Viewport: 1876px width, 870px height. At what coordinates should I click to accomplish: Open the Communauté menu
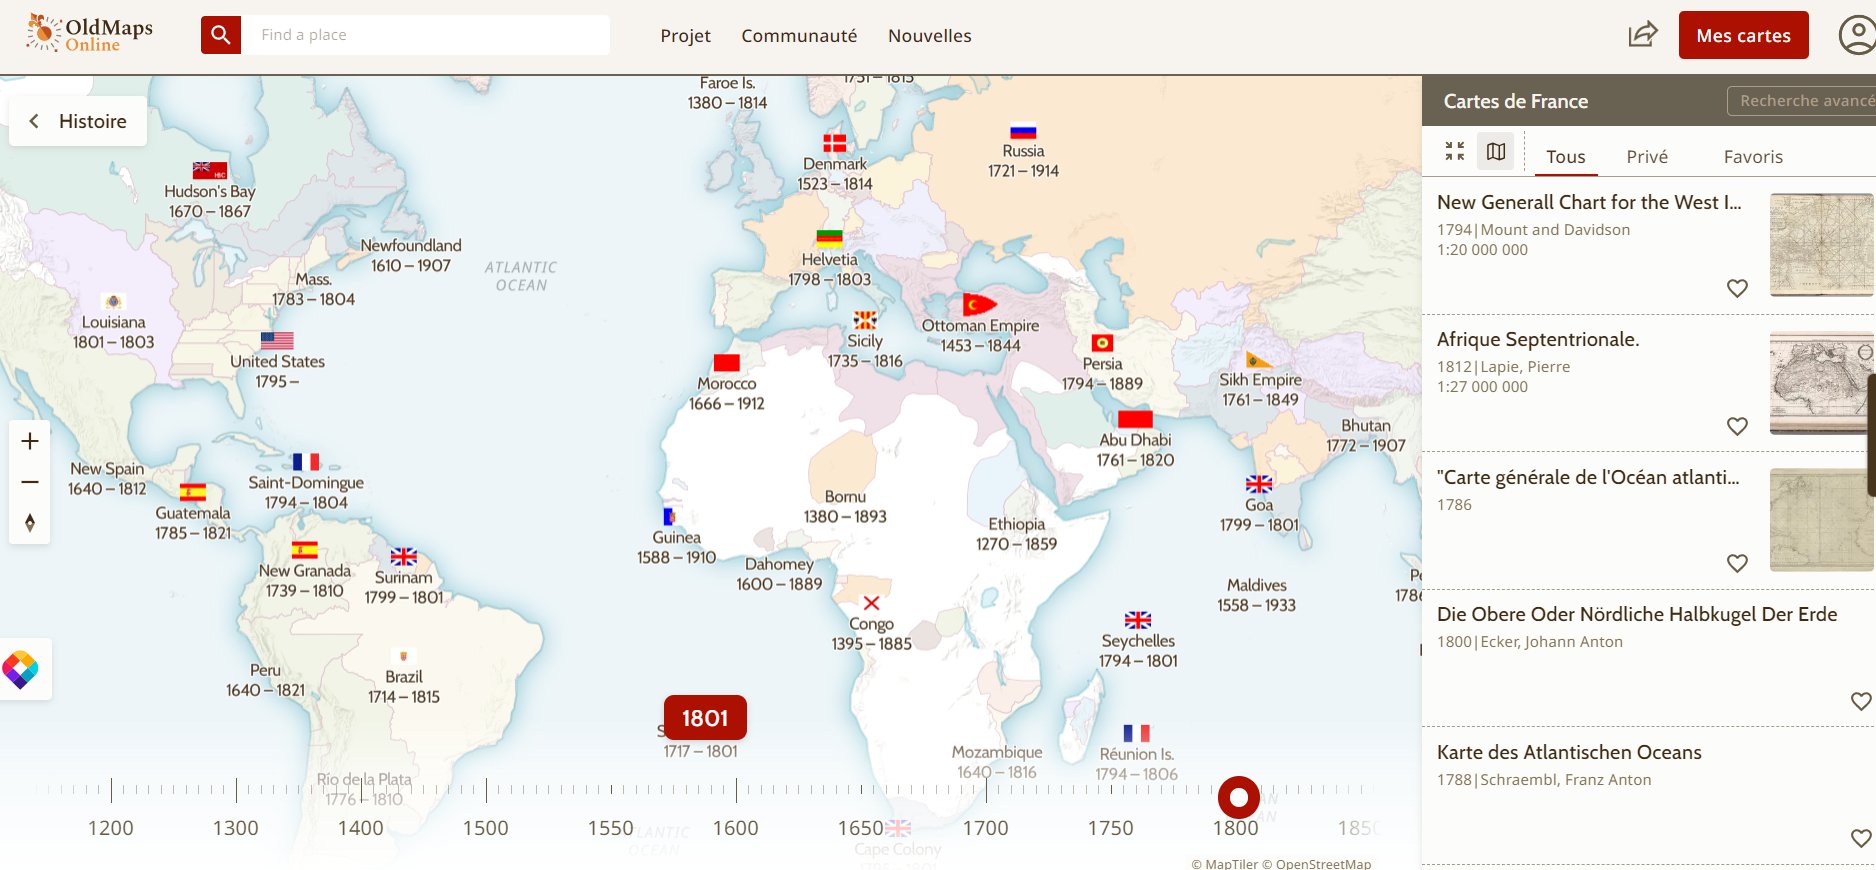coord(799,36)
